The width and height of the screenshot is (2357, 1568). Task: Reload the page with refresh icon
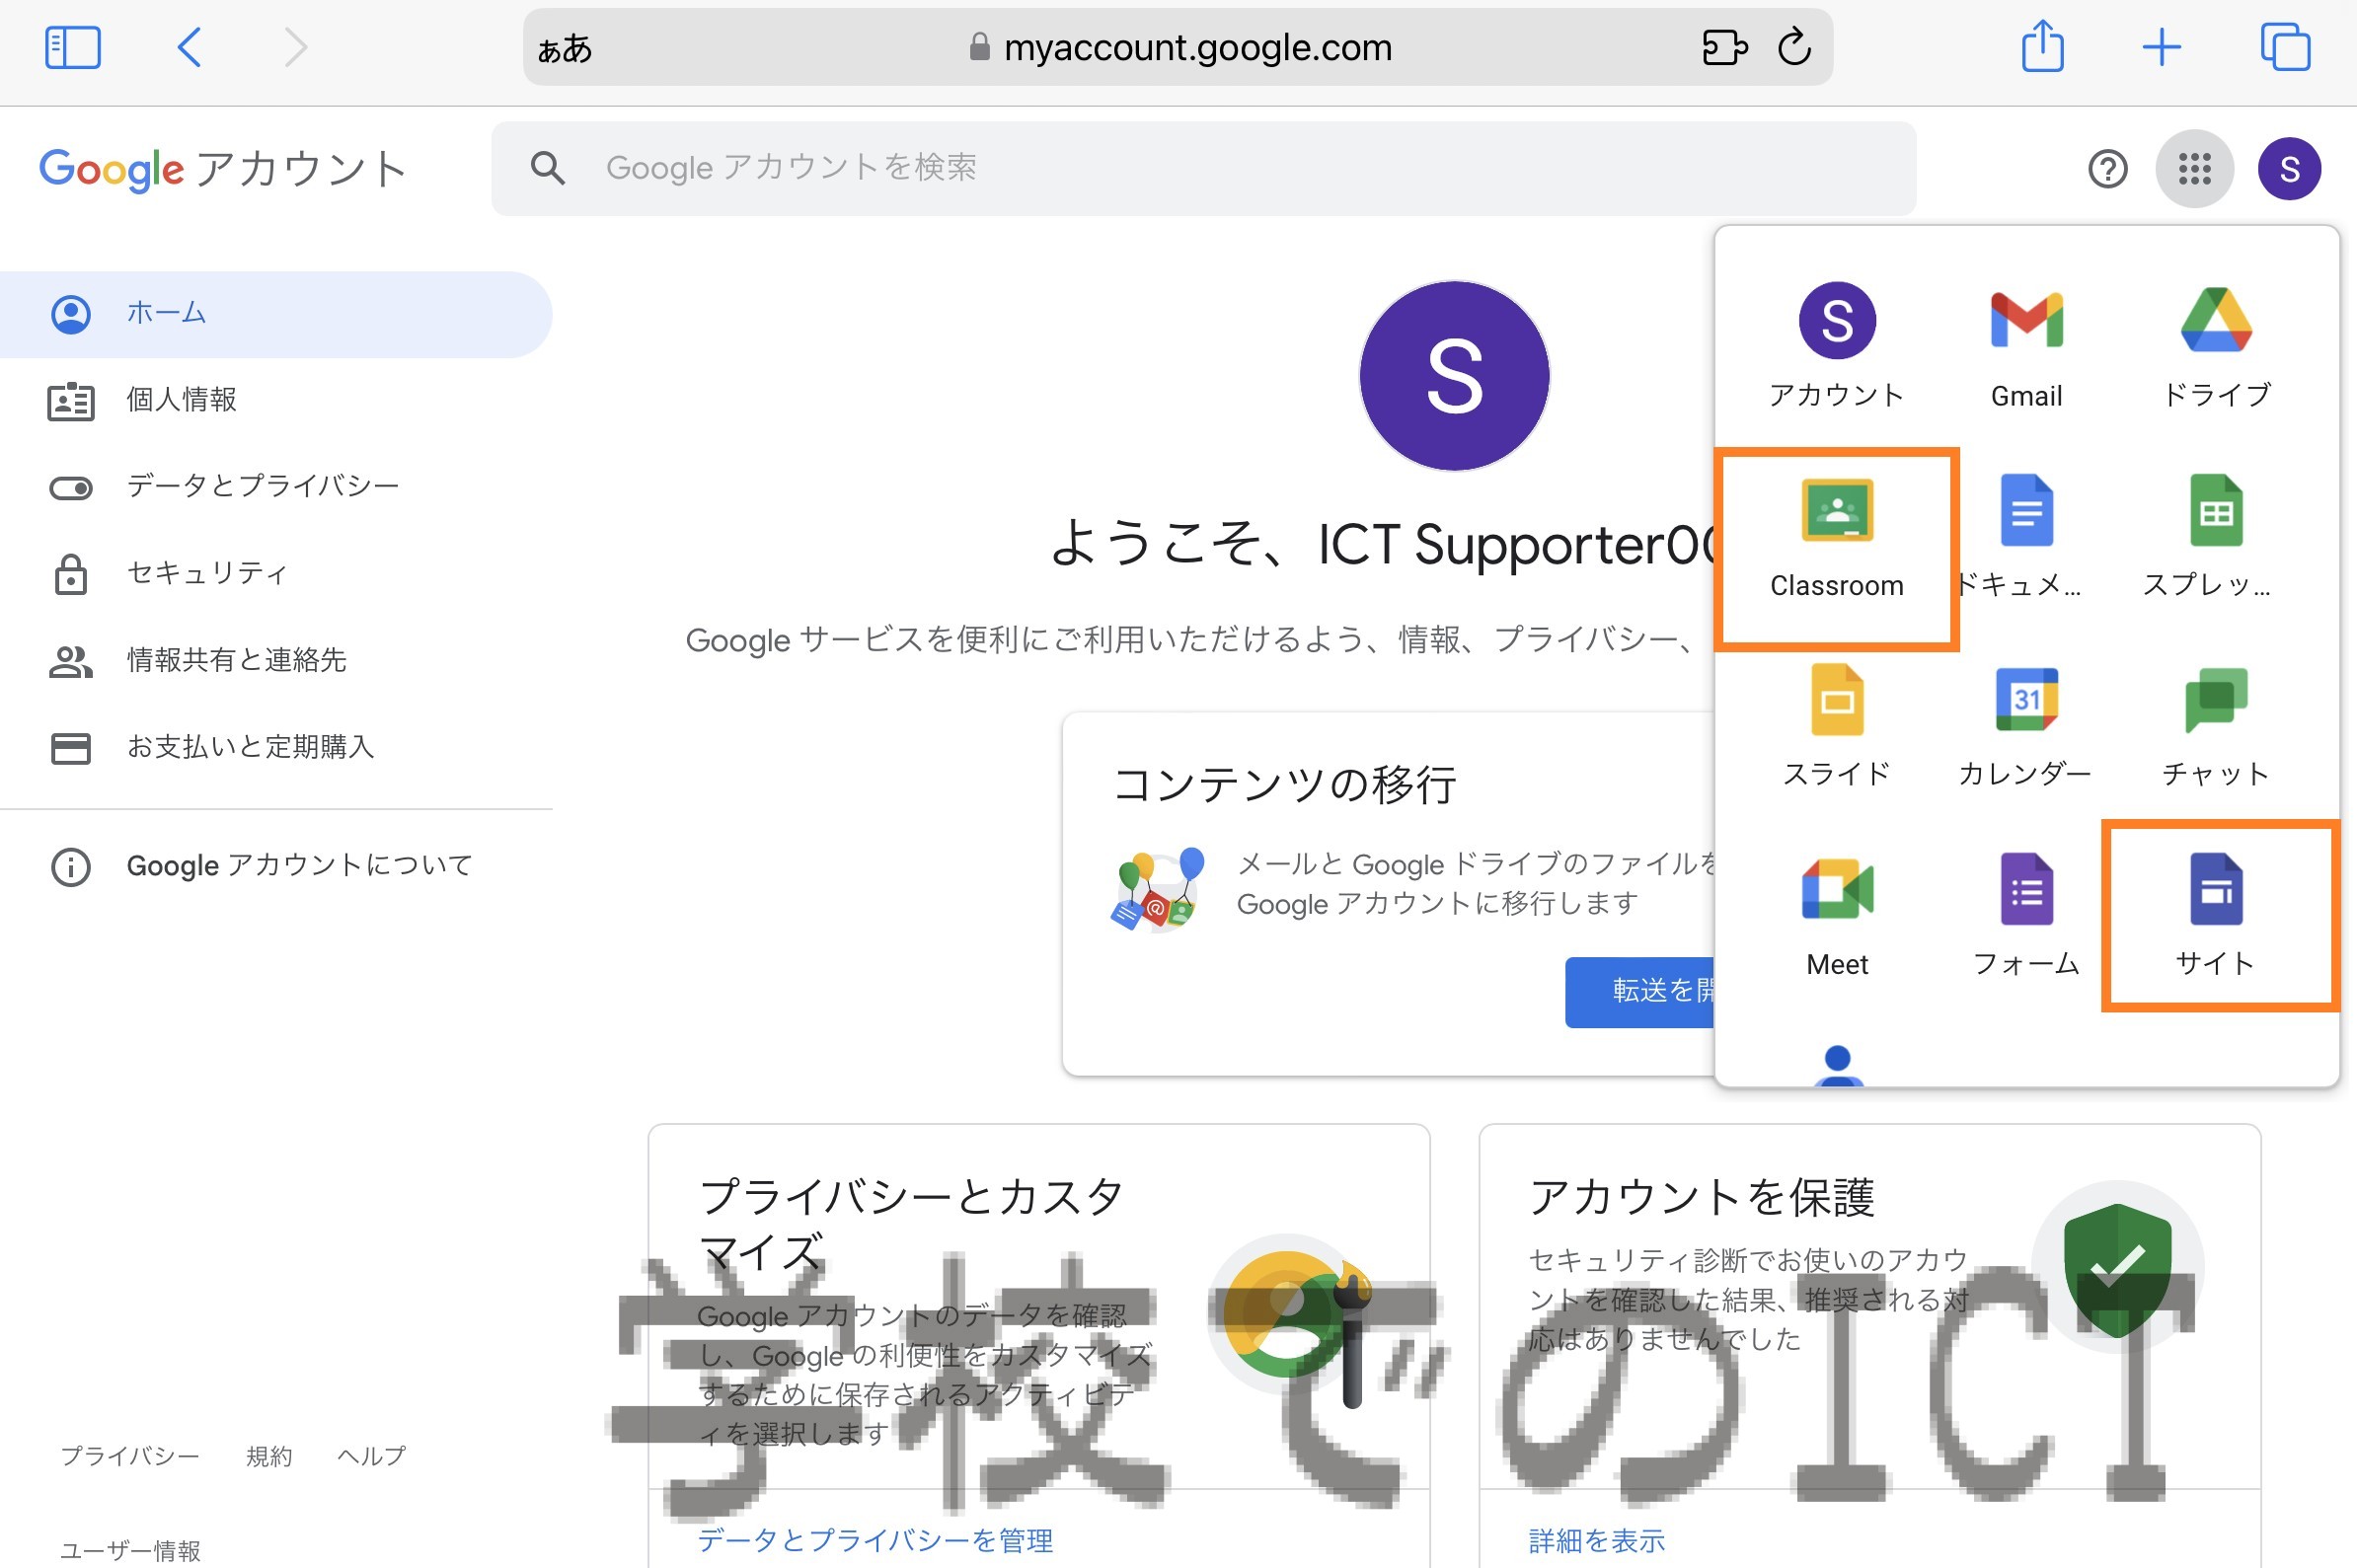click(x=1794, y=46)
